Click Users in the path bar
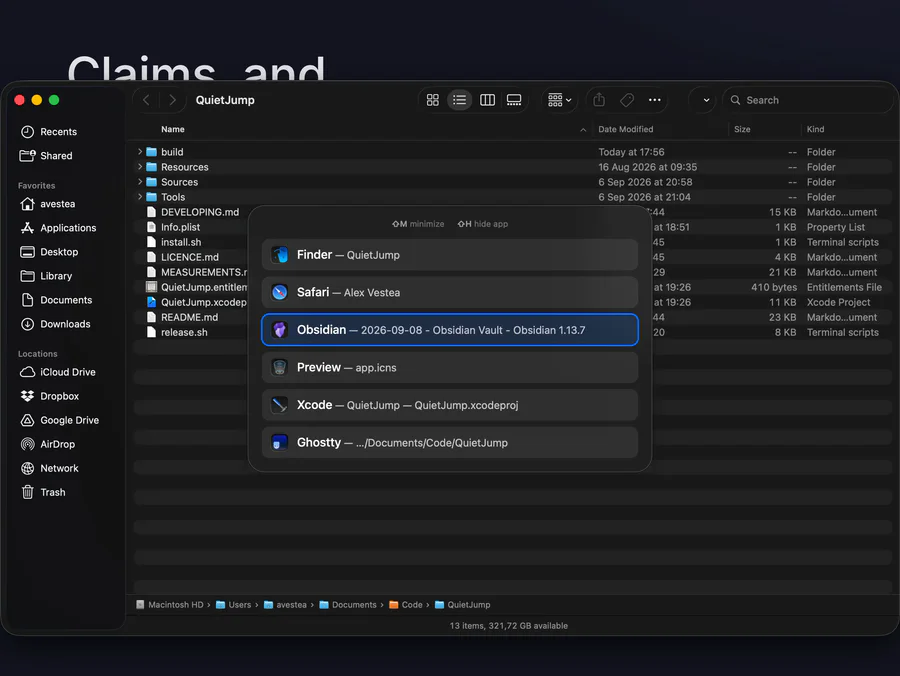 coord(234,605)
